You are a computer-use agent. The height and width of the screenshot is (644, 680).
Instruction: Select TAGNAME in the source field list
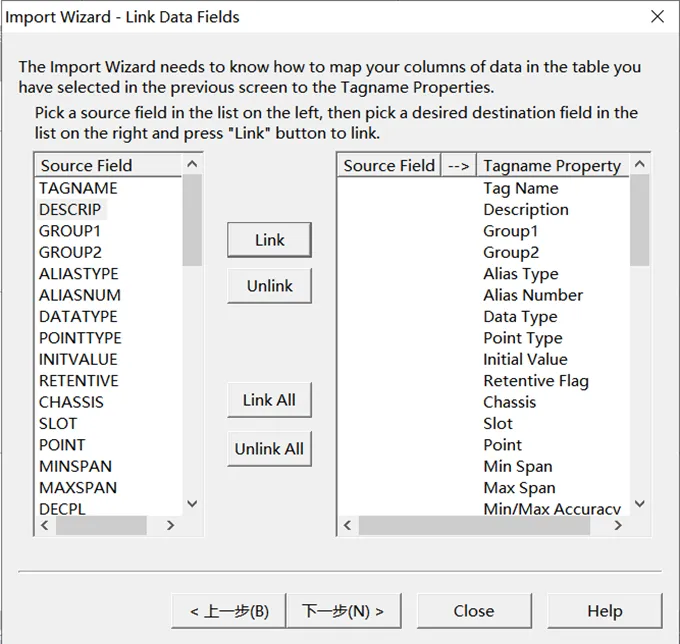pos(78,188)
